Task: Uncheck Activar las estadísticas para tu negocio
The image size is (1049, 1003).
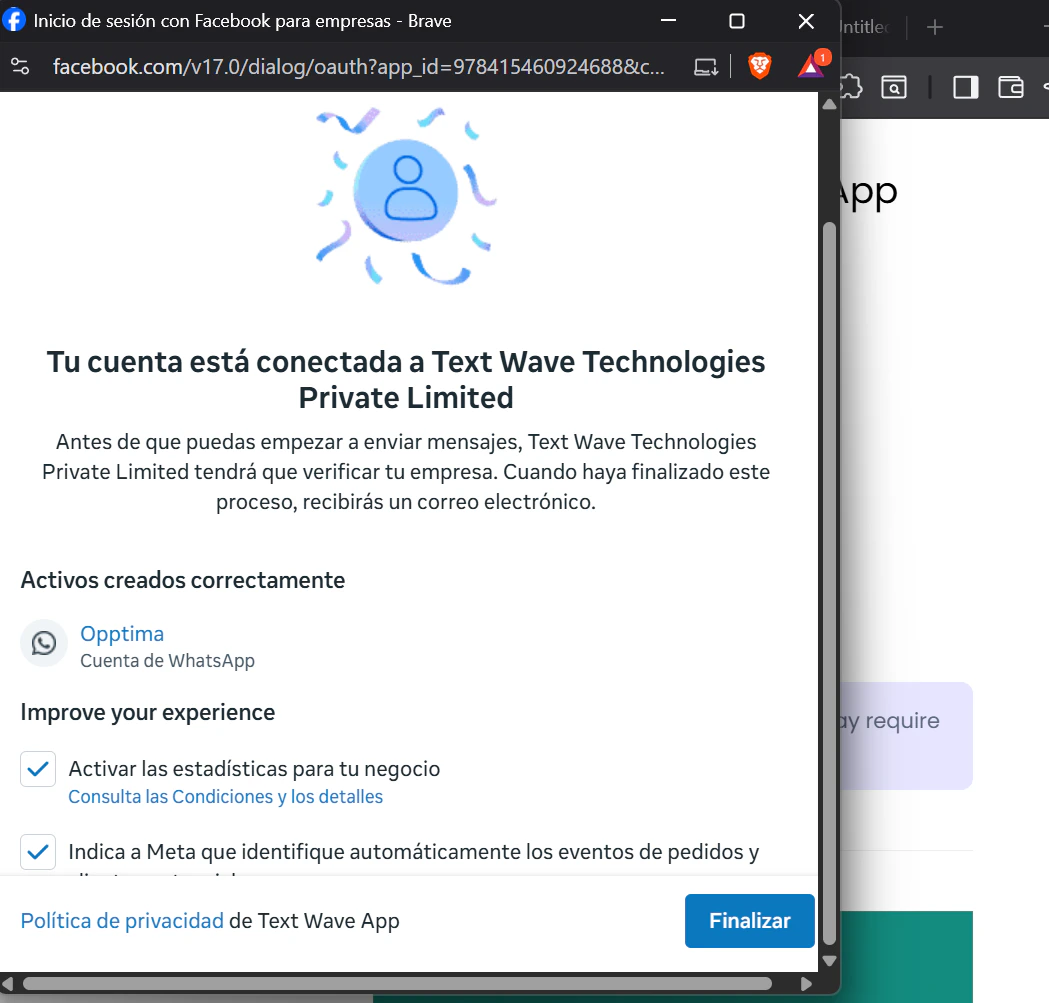Action: (x=38, y=769)
